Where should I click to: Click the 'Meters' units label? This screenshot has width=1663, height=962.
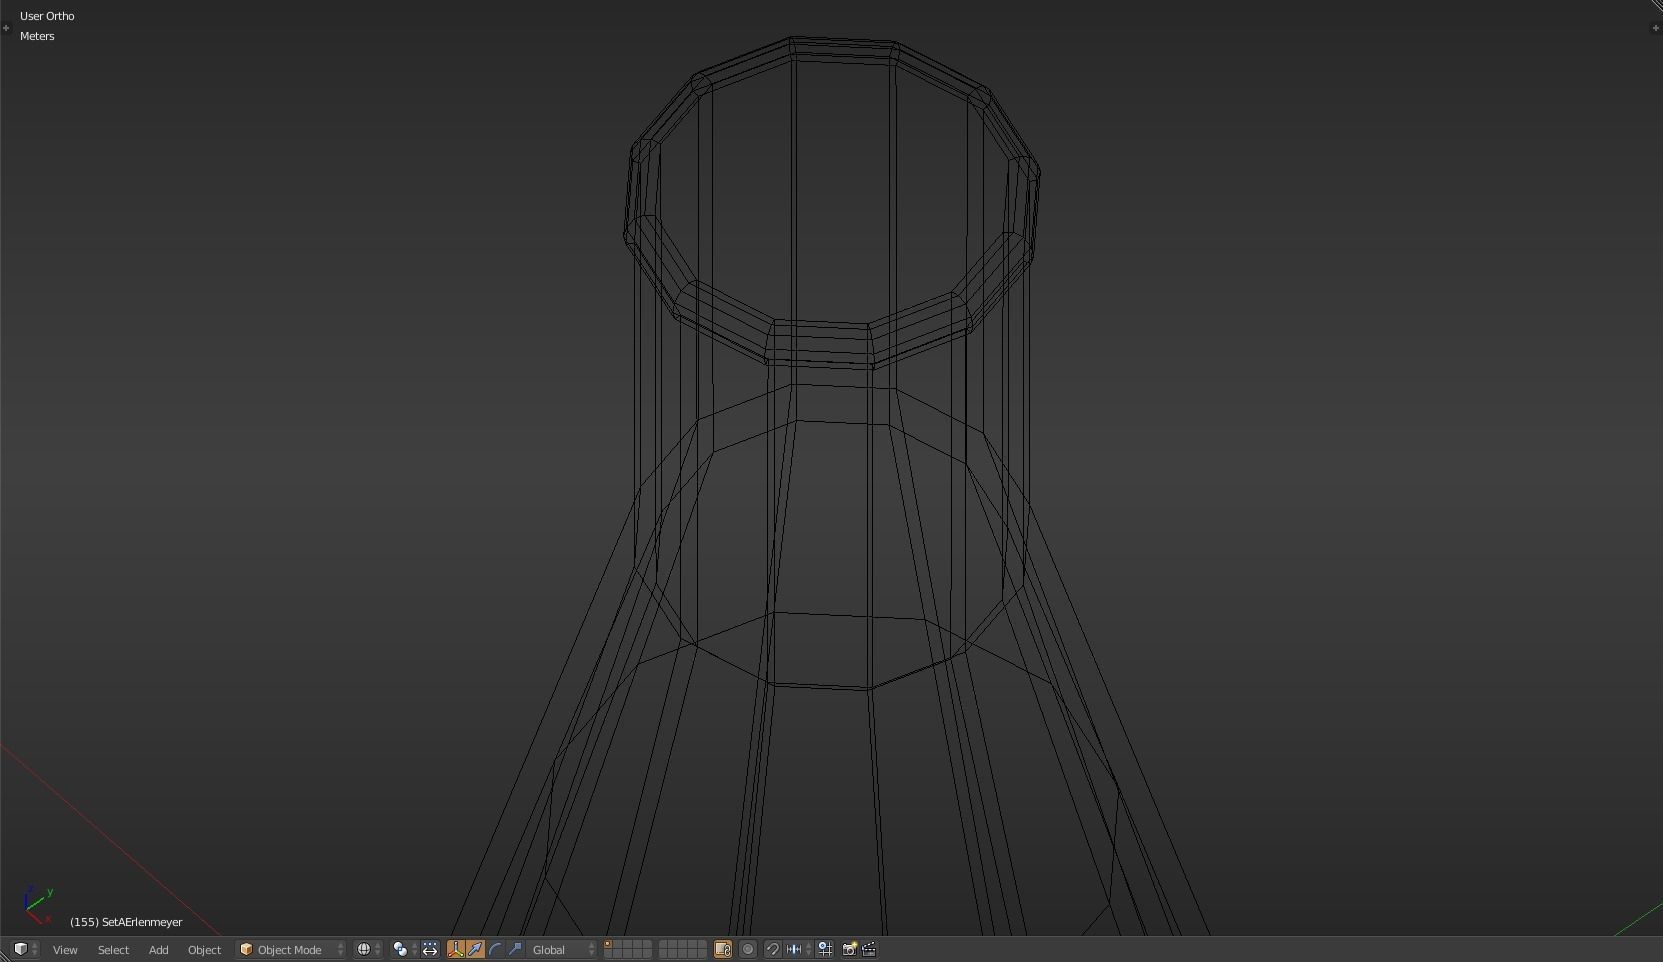[x=37, y=36]
